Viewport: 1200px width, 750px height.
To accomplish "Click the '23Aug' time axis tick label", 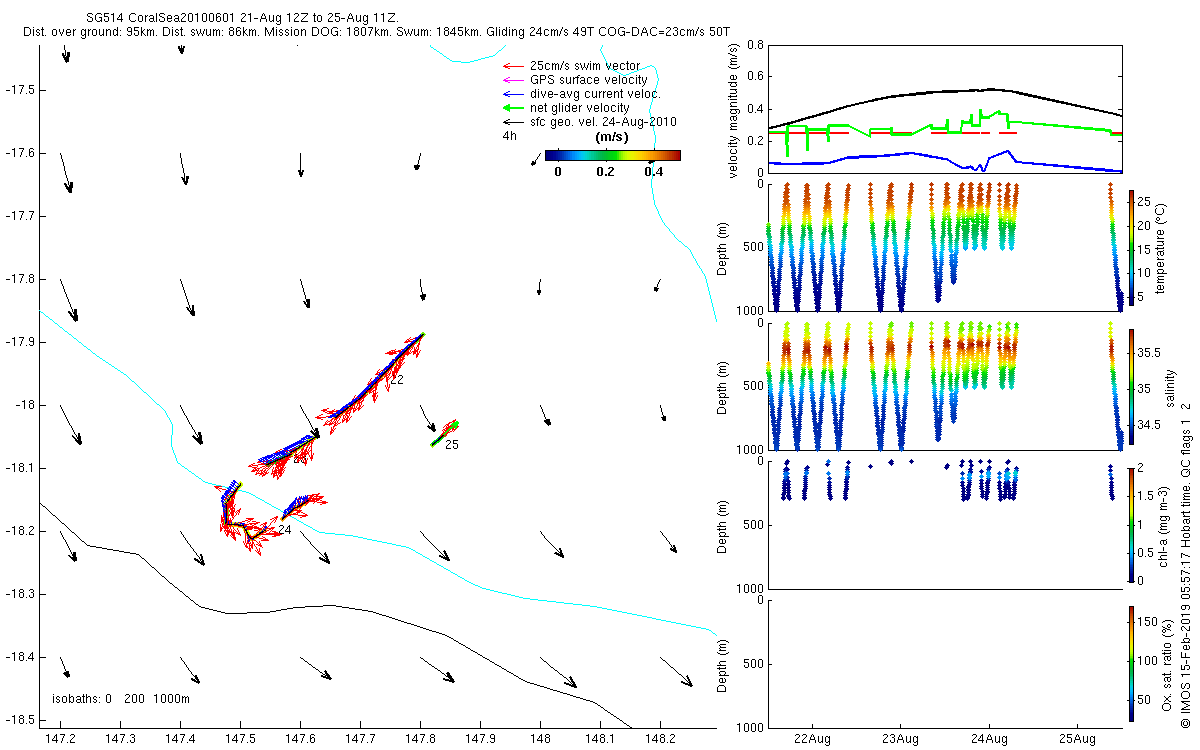I will 900,738.
